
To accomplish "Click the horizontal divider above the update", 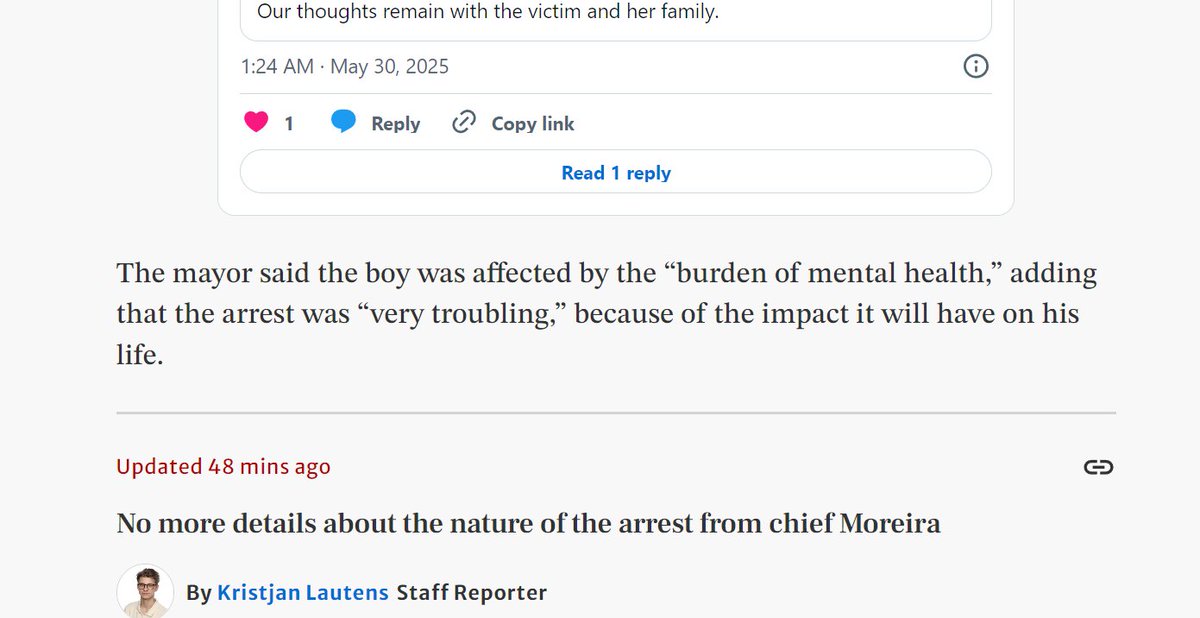I will [616, 412].
